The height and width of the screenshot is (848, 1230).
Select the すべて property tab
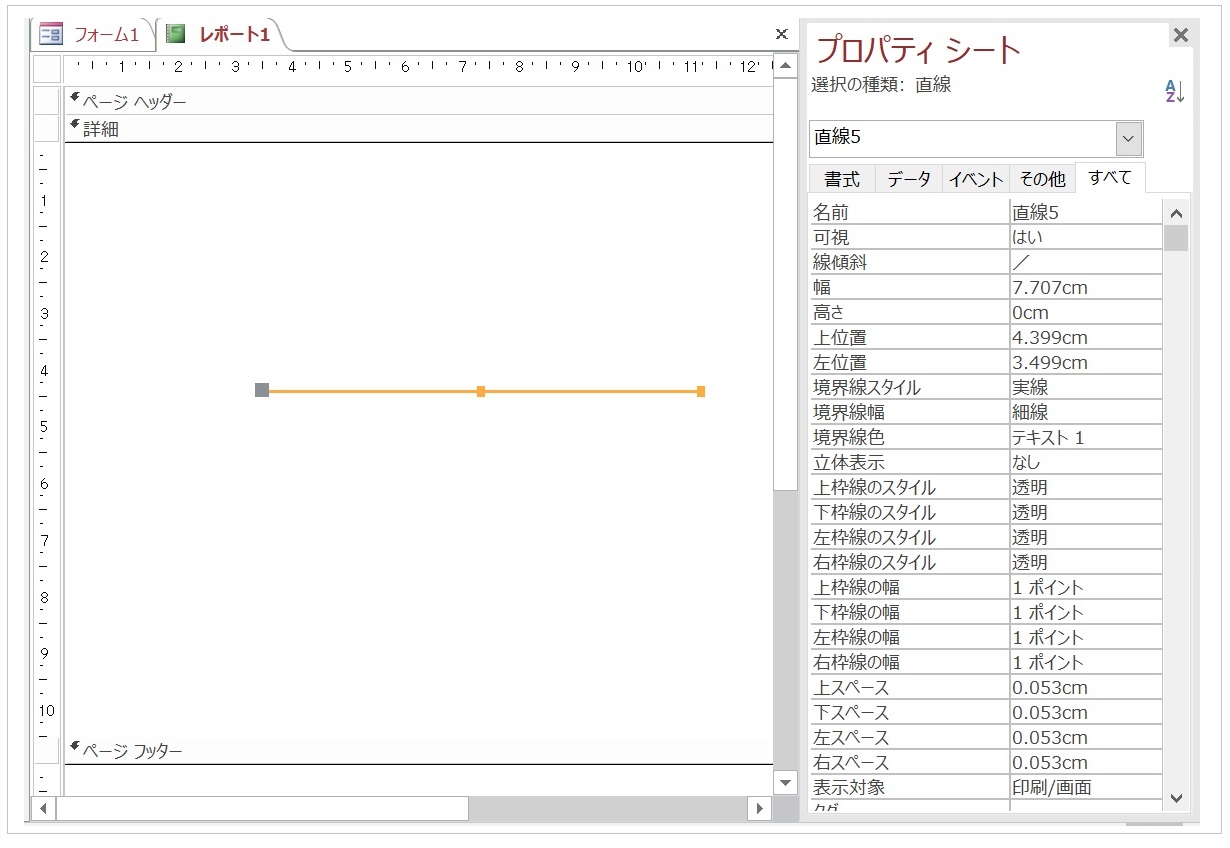tap(1110, 177)
